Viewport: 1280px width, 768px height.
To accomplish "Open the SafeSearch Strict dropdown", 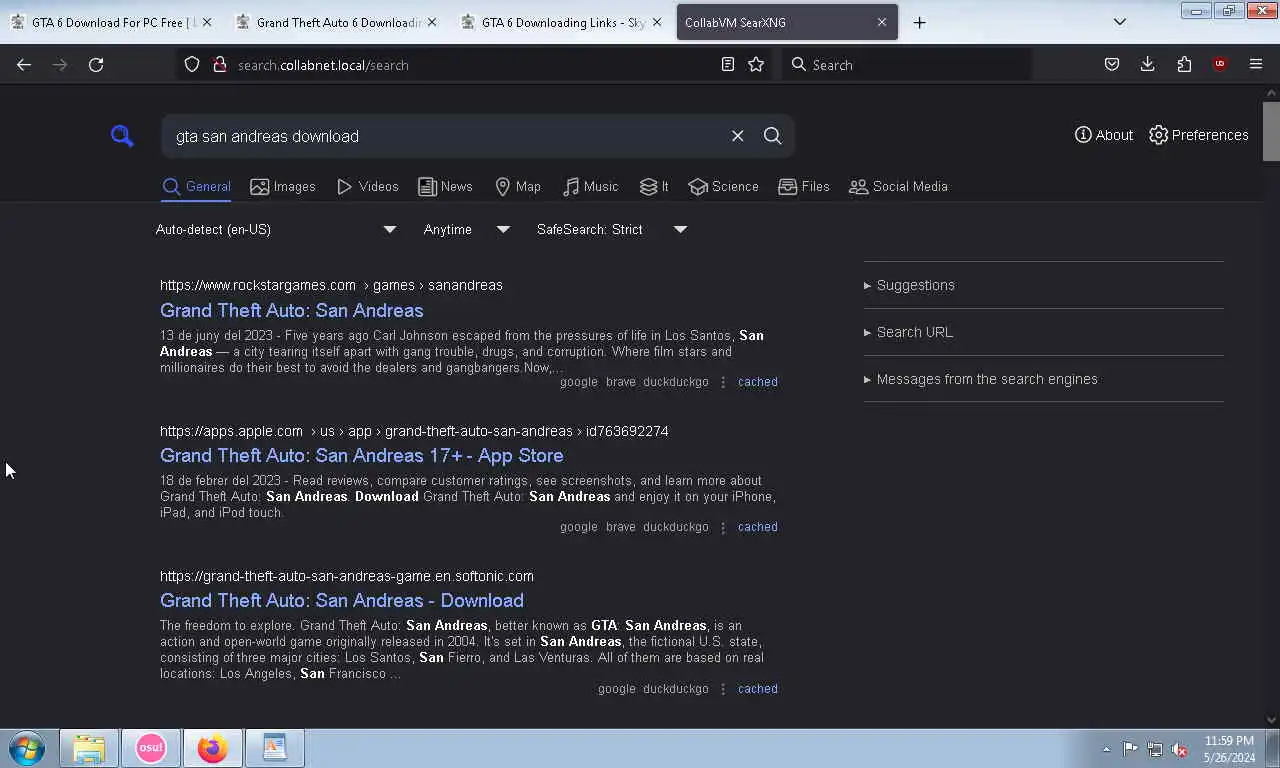I will coord(611,229).
